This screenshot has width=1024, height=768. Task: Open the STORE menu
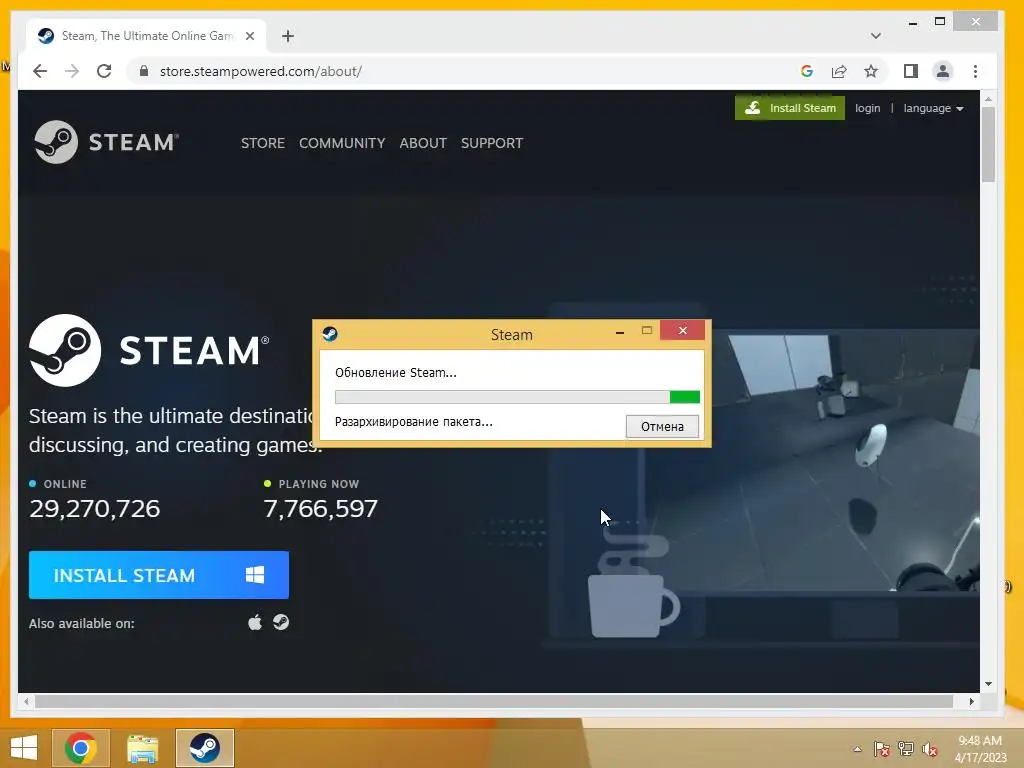click(x=263, y=143)
